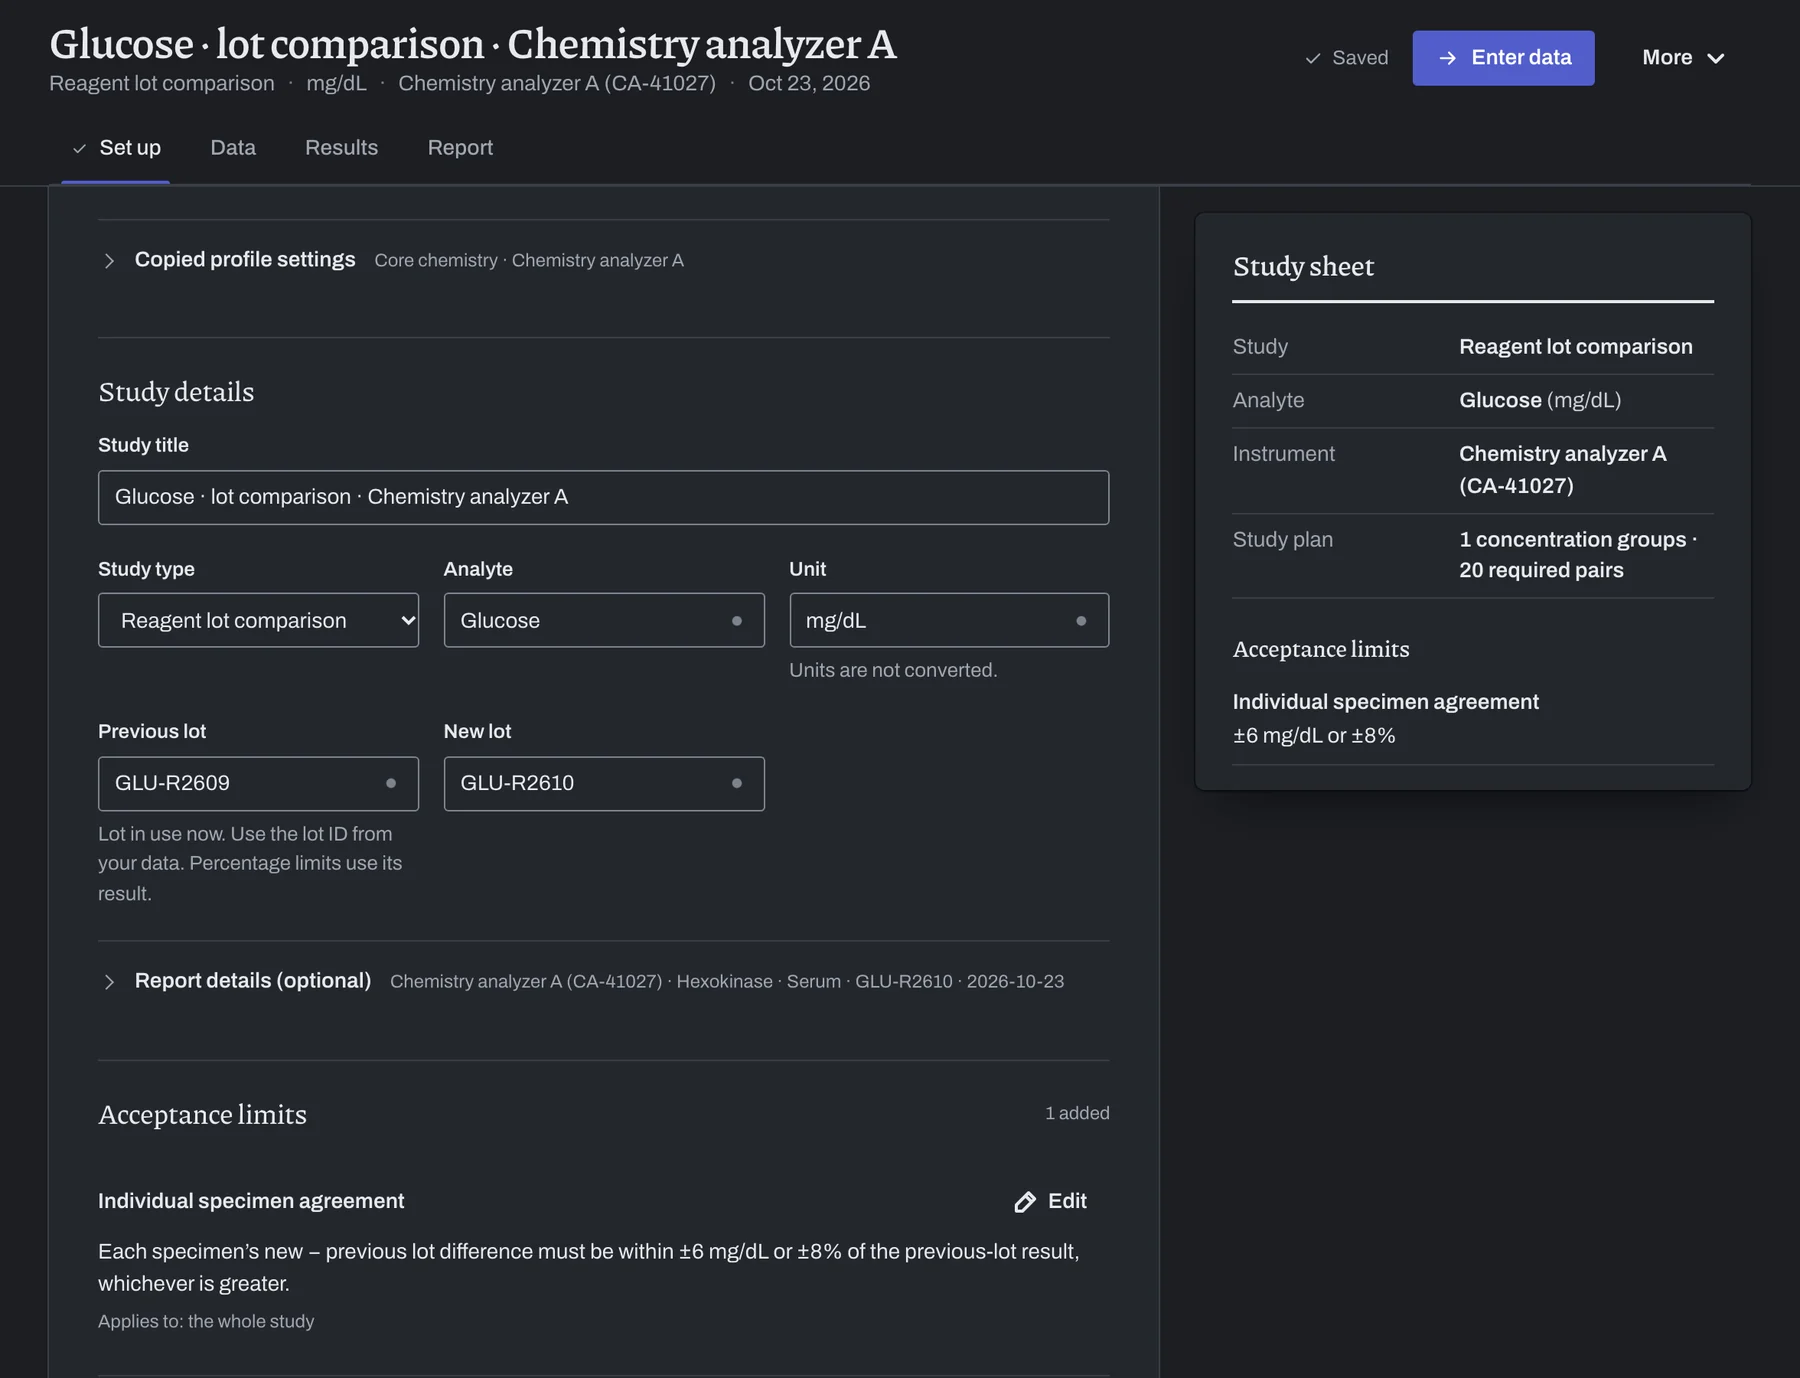Screen dimensions: 1800x1378
Task: Click the New lot GLU-R2610 field
Action: (x=604, y=783)
